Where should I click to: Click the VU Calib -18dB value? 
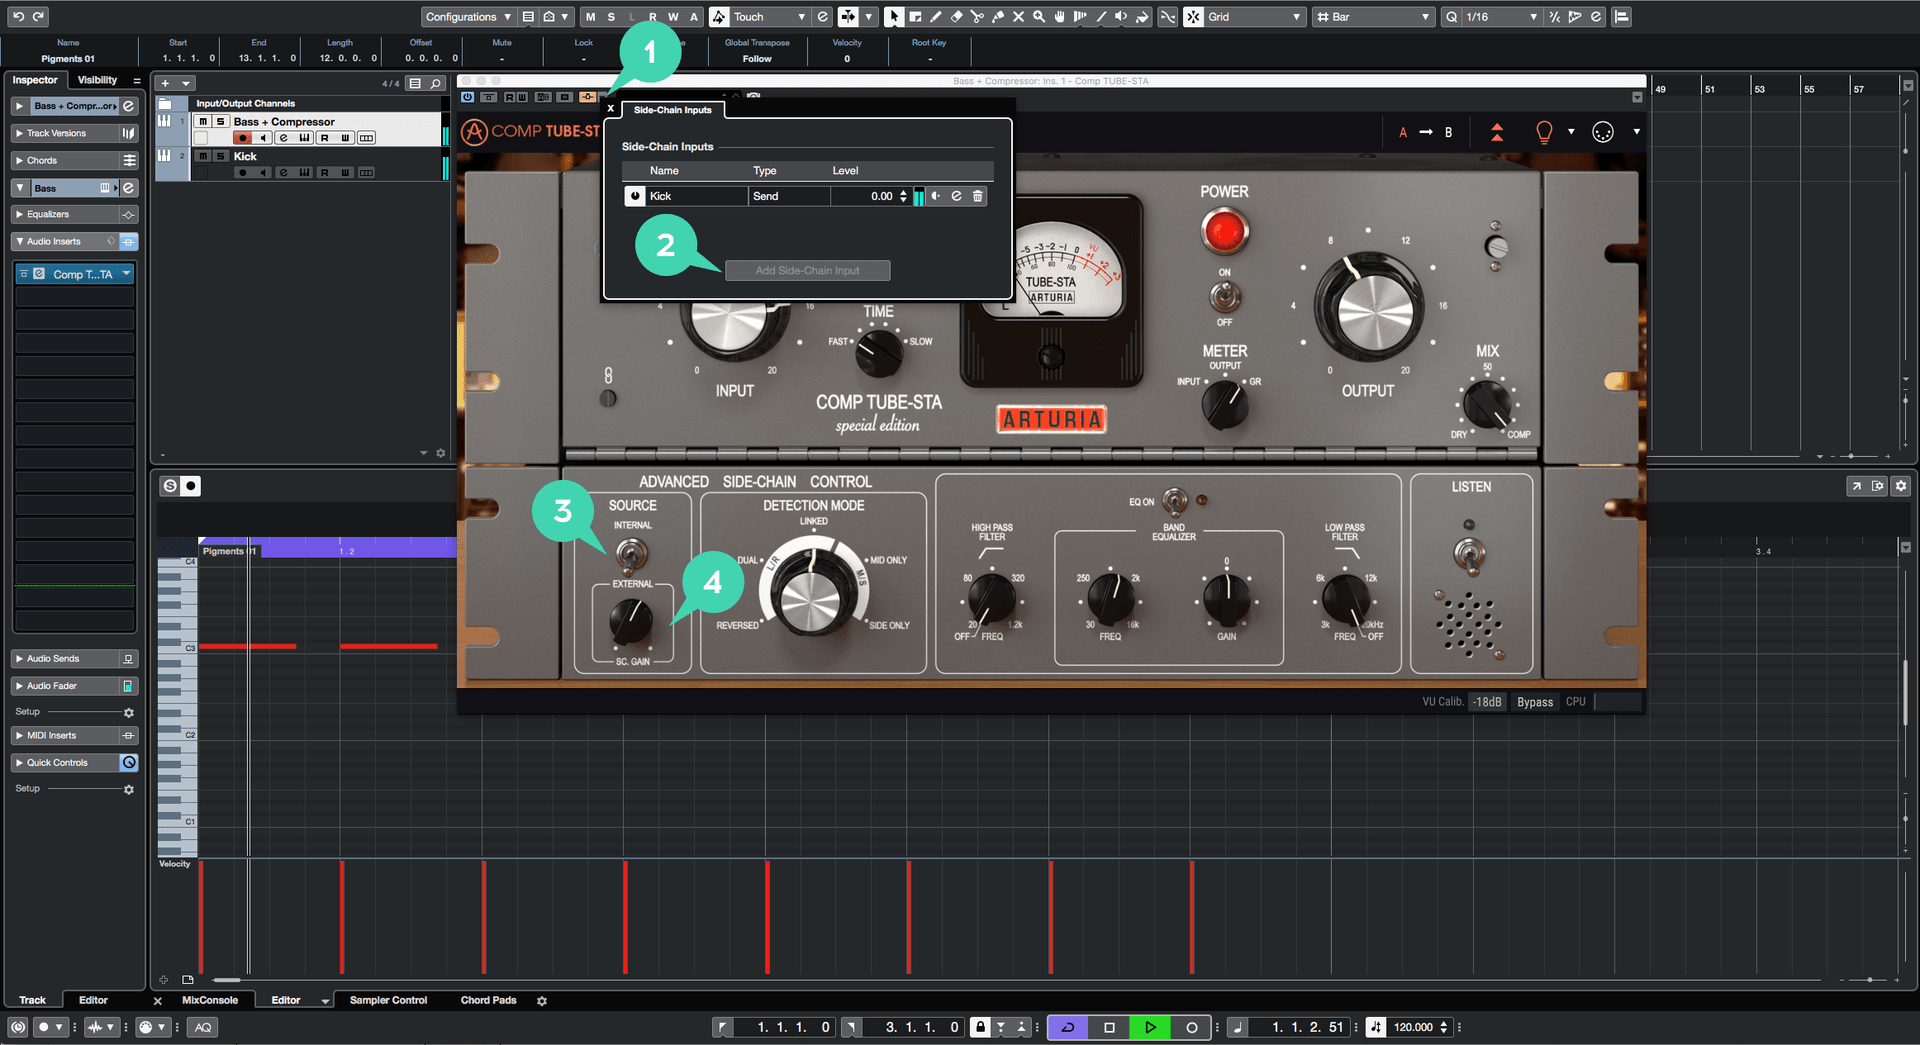pos(1488,702)
